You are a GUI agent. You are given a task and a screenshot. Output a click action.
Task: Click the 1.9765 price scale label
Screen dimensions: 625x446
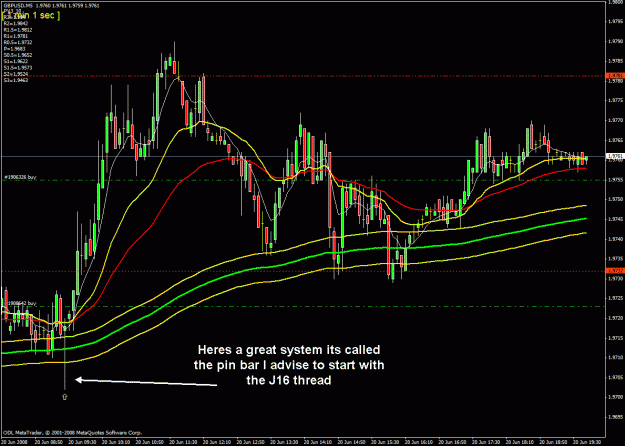(x=616, y=140)
